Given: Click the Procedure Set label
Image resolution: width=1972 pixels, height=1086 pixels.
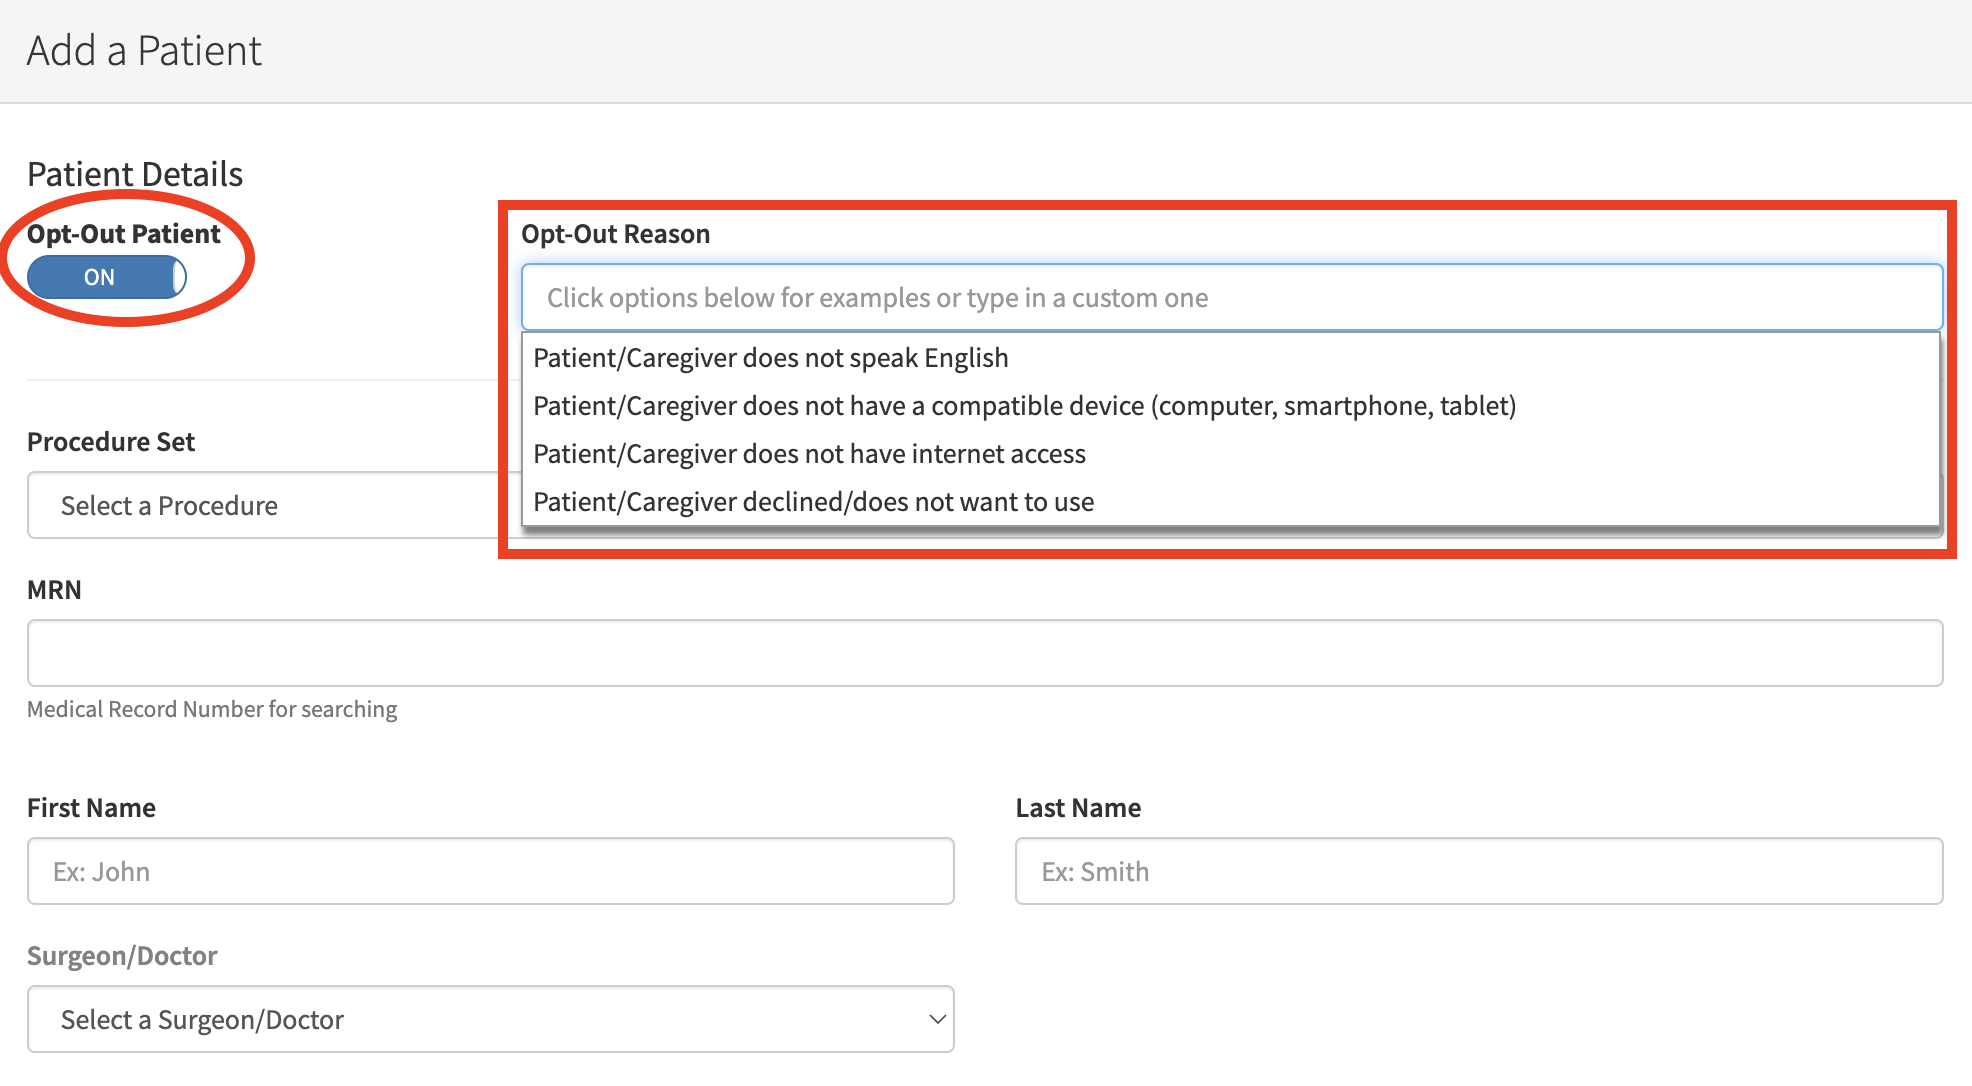Looking at the screenshot, I should [111, 442].
